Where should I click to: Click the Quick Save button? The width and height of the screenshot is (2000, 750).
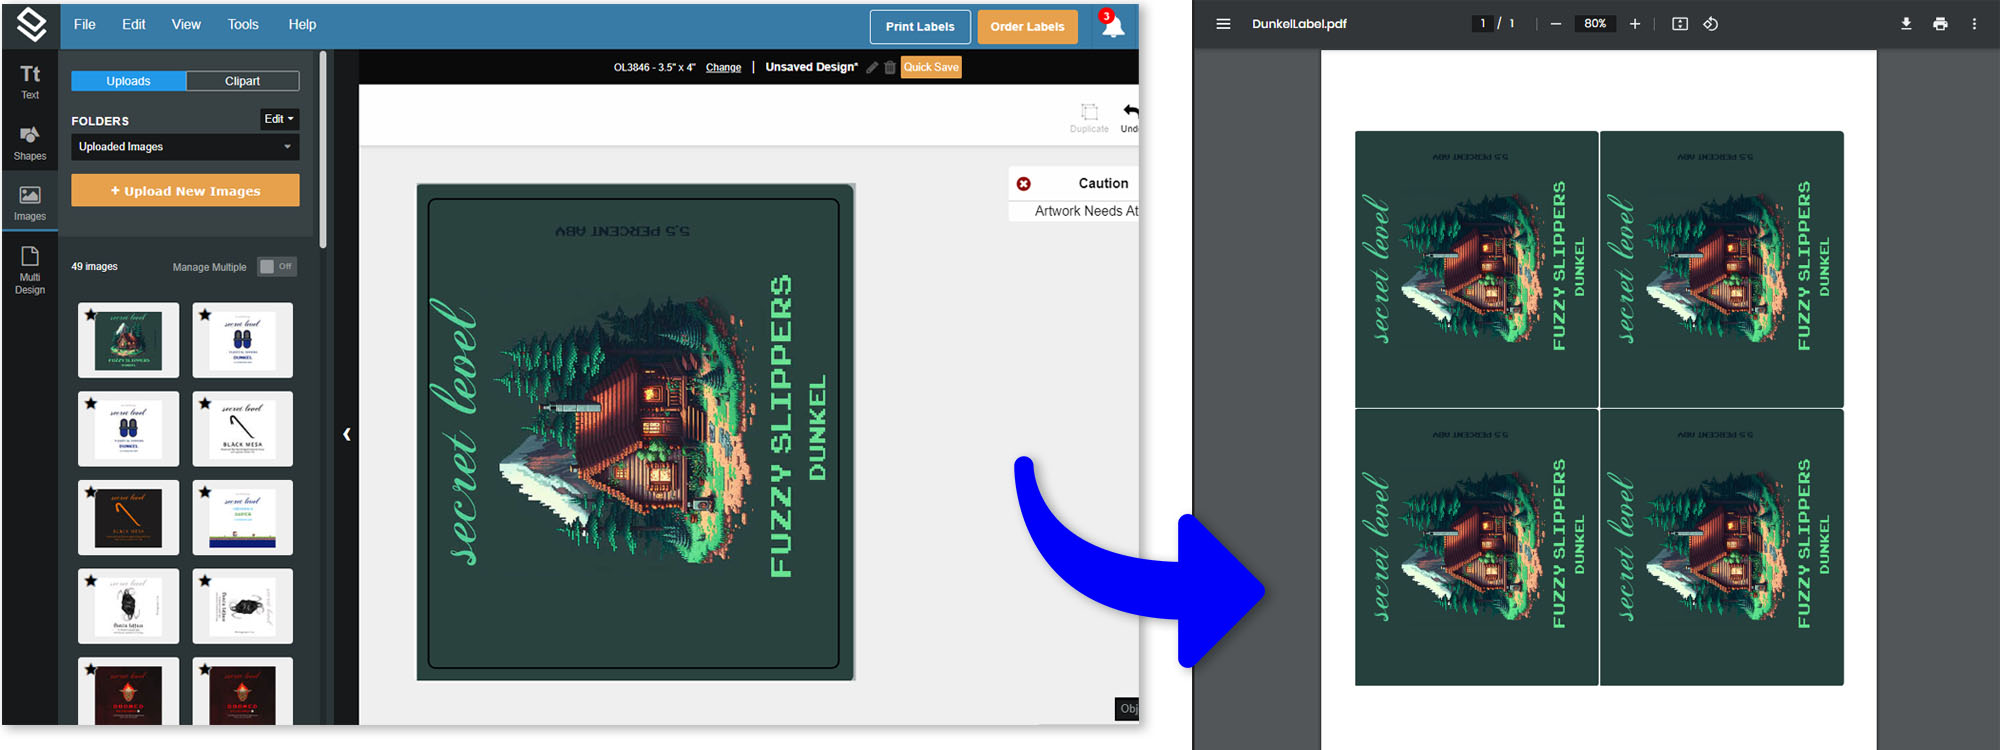931,68
